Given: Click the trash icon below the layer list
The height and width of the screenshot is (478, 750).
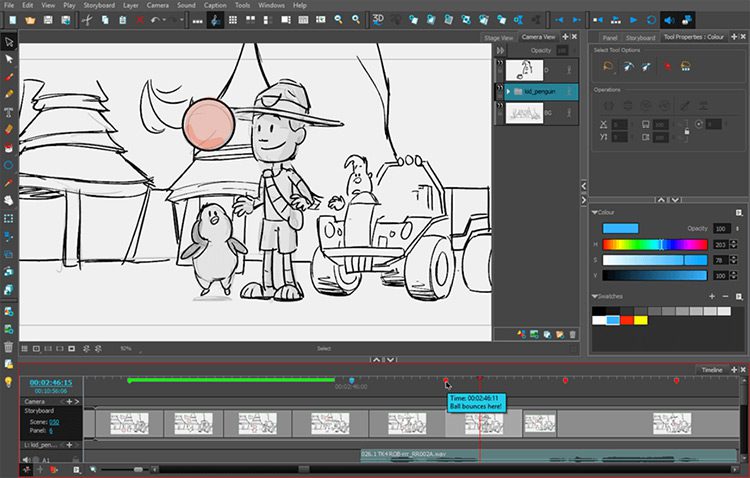Looking at the screenshot, I should pyautogui.click(x=572, y=333).
